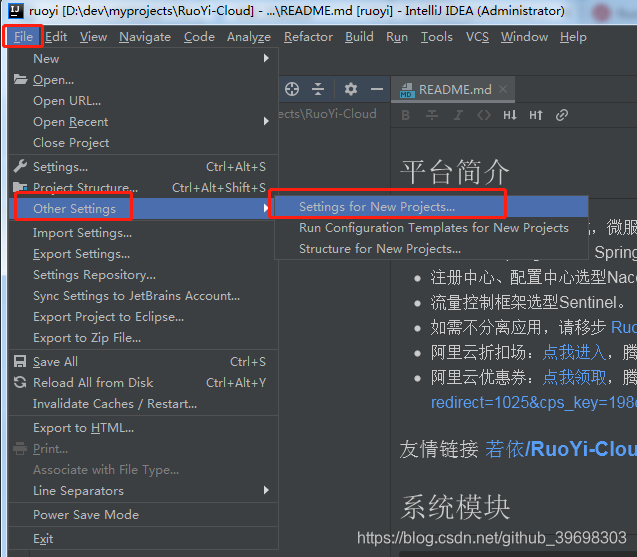The image size is (637, 557).
Task: Hide project panel with minus icon
Action: tap(377, 89)
